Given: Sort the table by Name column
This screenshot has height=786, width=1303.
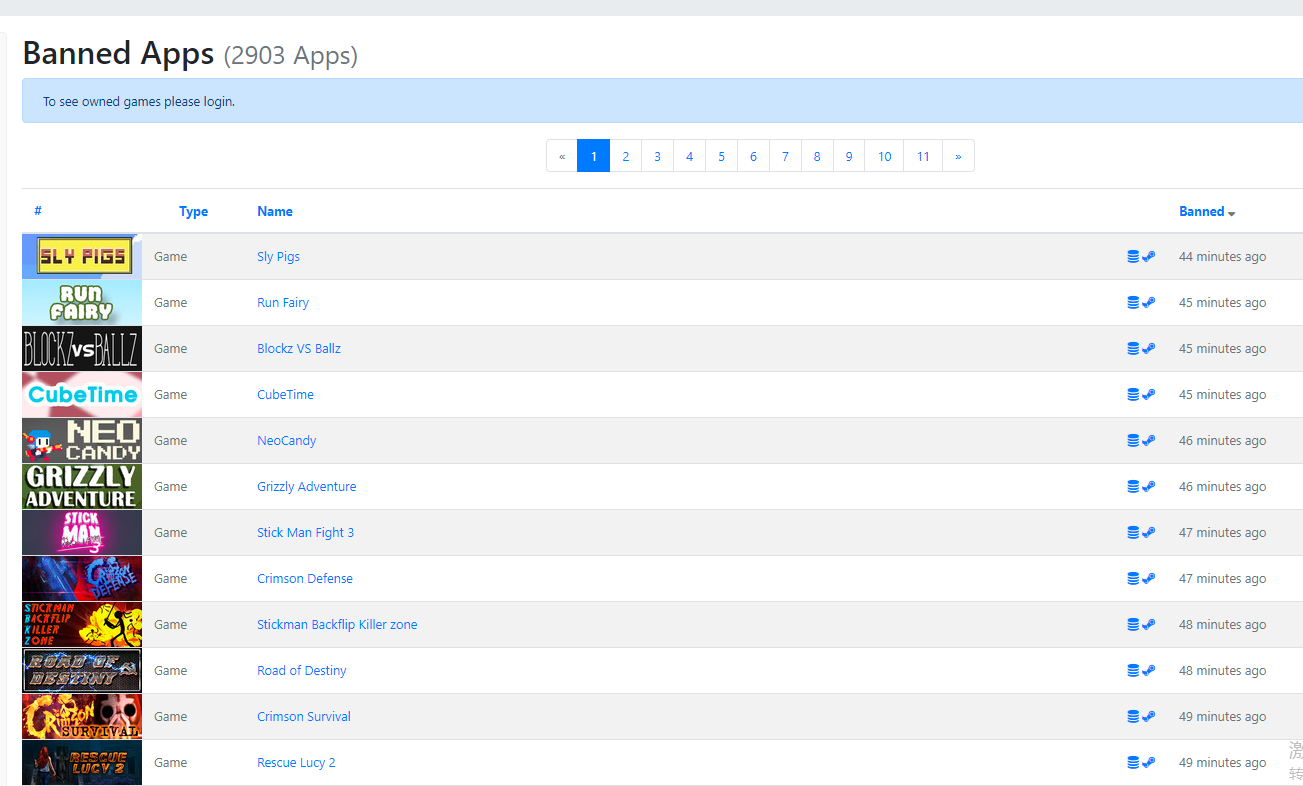Looking at the screenshot, I should pyautogui.click(x=274, y=211).
